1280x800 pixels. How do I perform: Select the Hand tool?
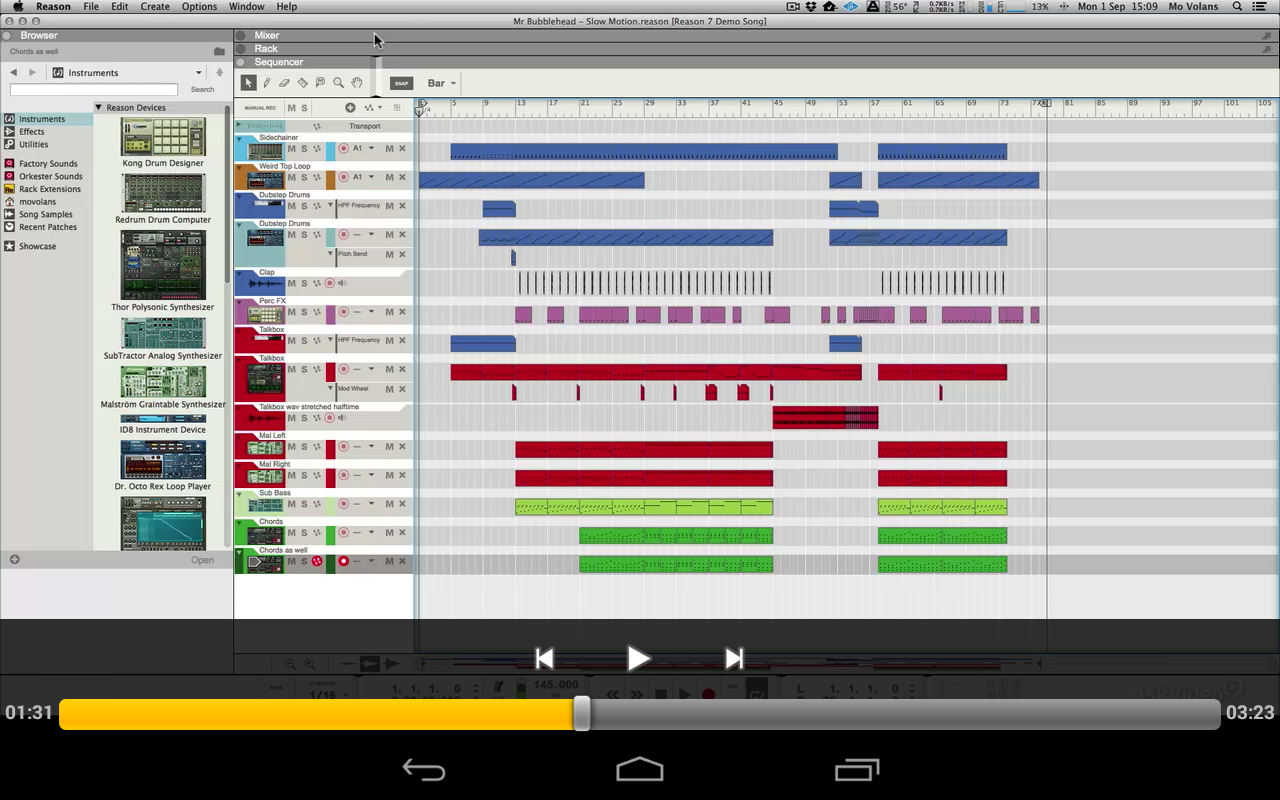pos(356,83)
